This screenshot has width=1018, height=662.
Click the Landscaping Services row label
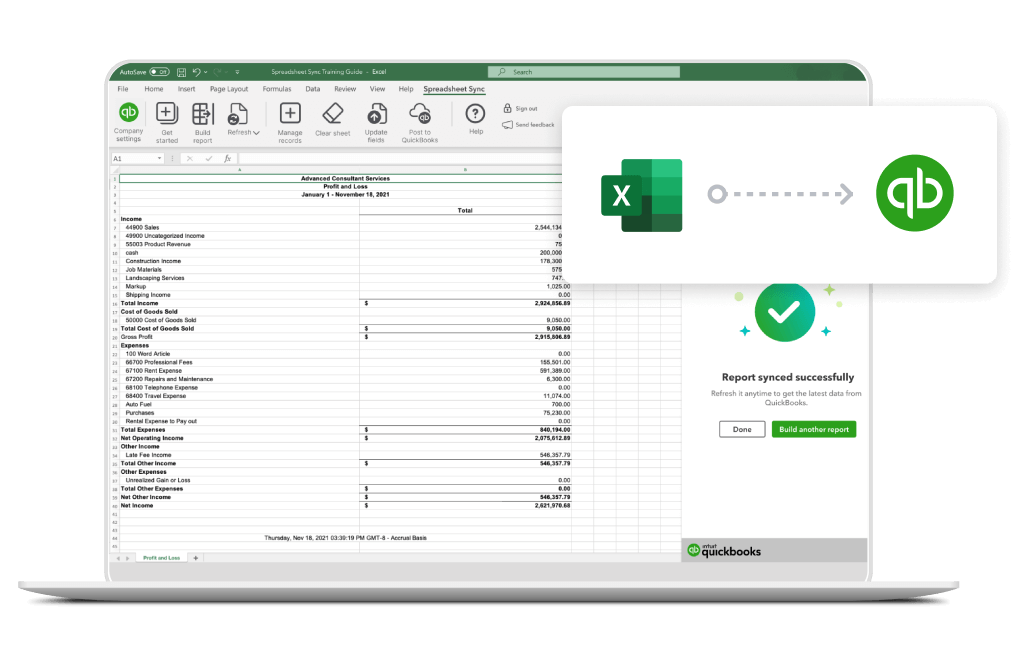155,278
